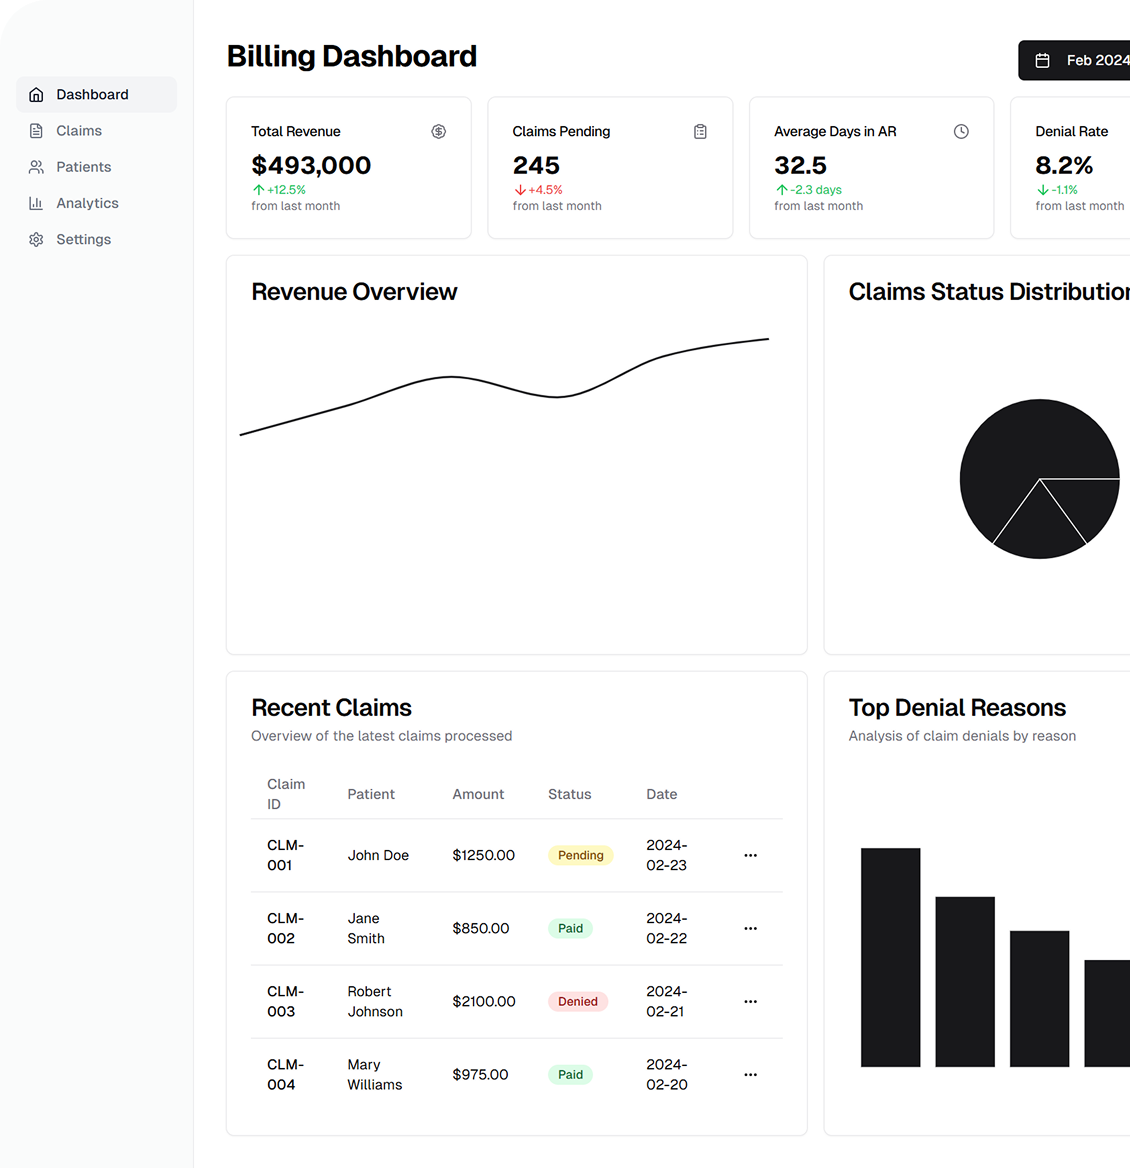Expand row options for claim CLM-002
The width and height of the screenshot is (1130, 1168).
click(x=750, y=929)
